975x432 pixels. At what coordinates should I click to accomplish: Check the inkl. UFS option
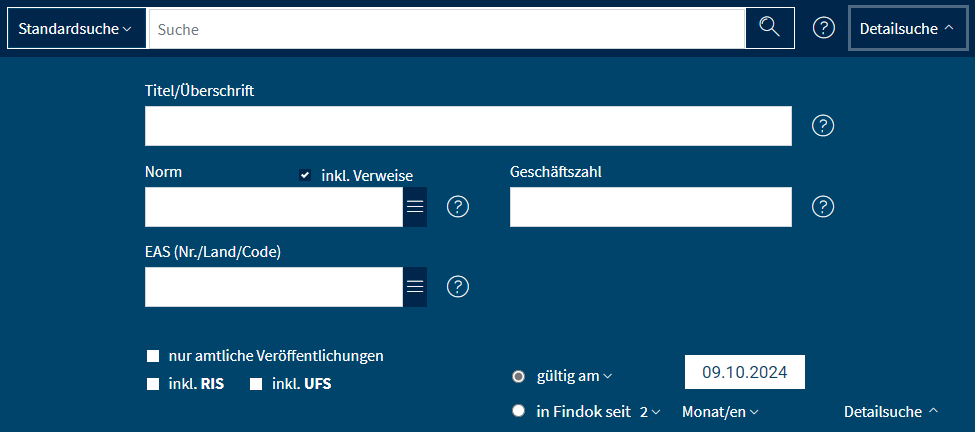(256, 383)
